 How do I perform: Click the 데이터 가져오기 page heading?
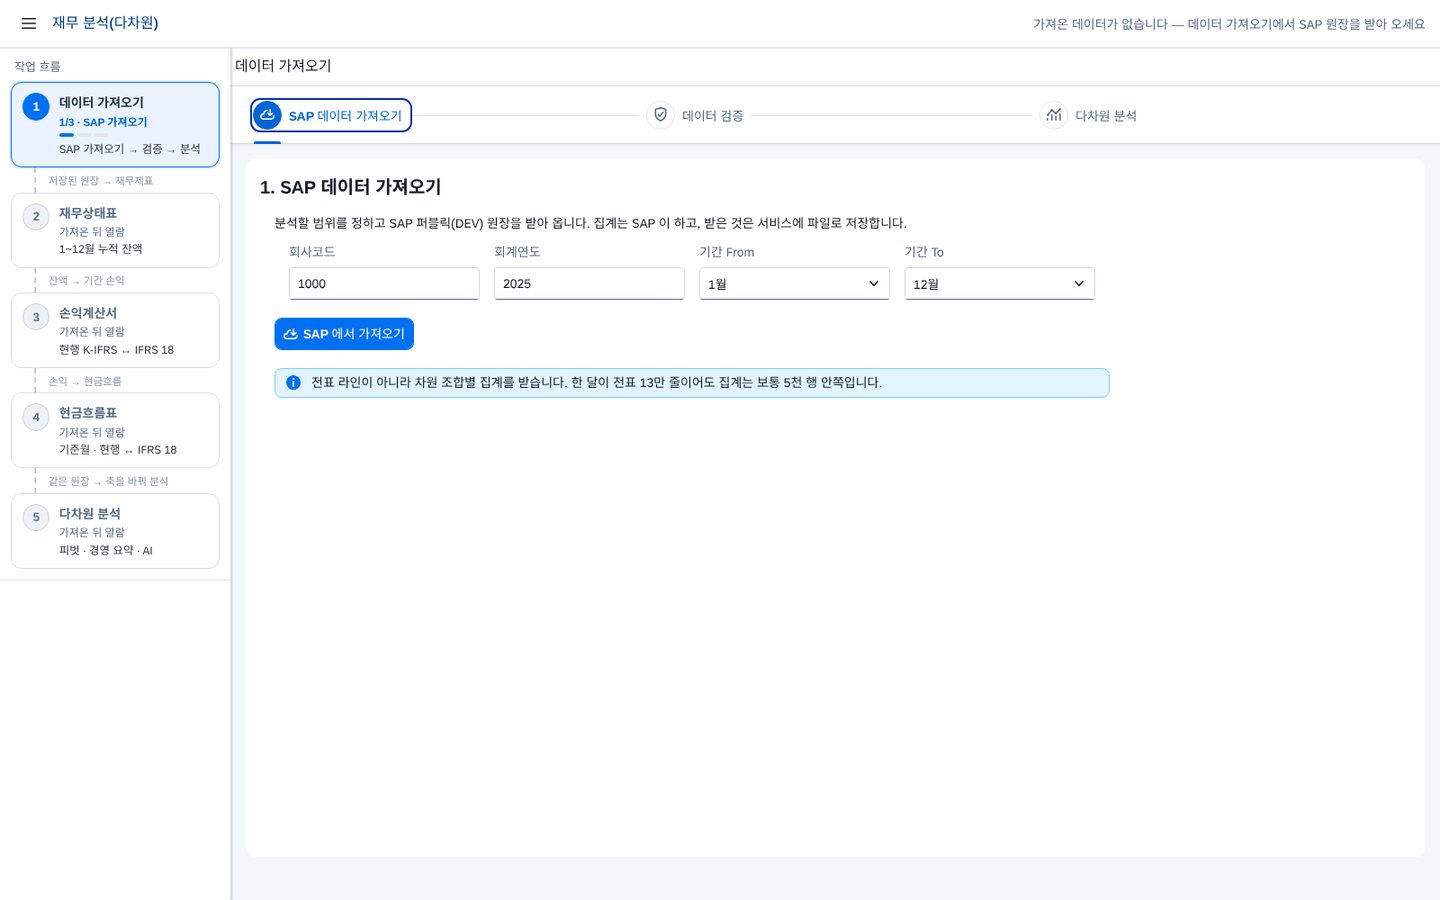(x=283, y=66)
